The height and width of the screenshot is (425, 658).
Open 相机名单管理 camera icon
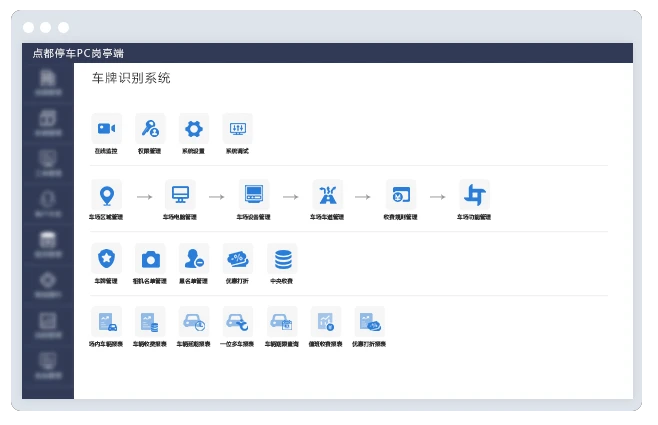150,258
